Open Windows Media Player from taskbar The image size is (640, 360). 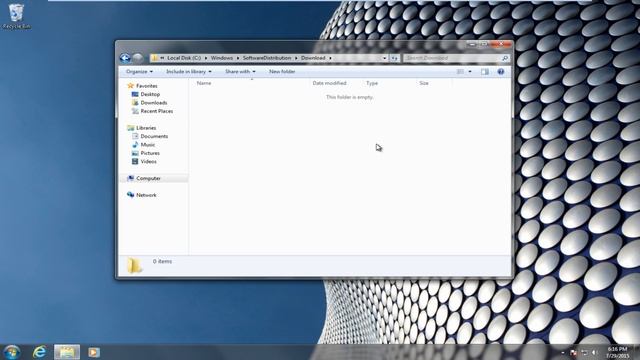point(94,352)
